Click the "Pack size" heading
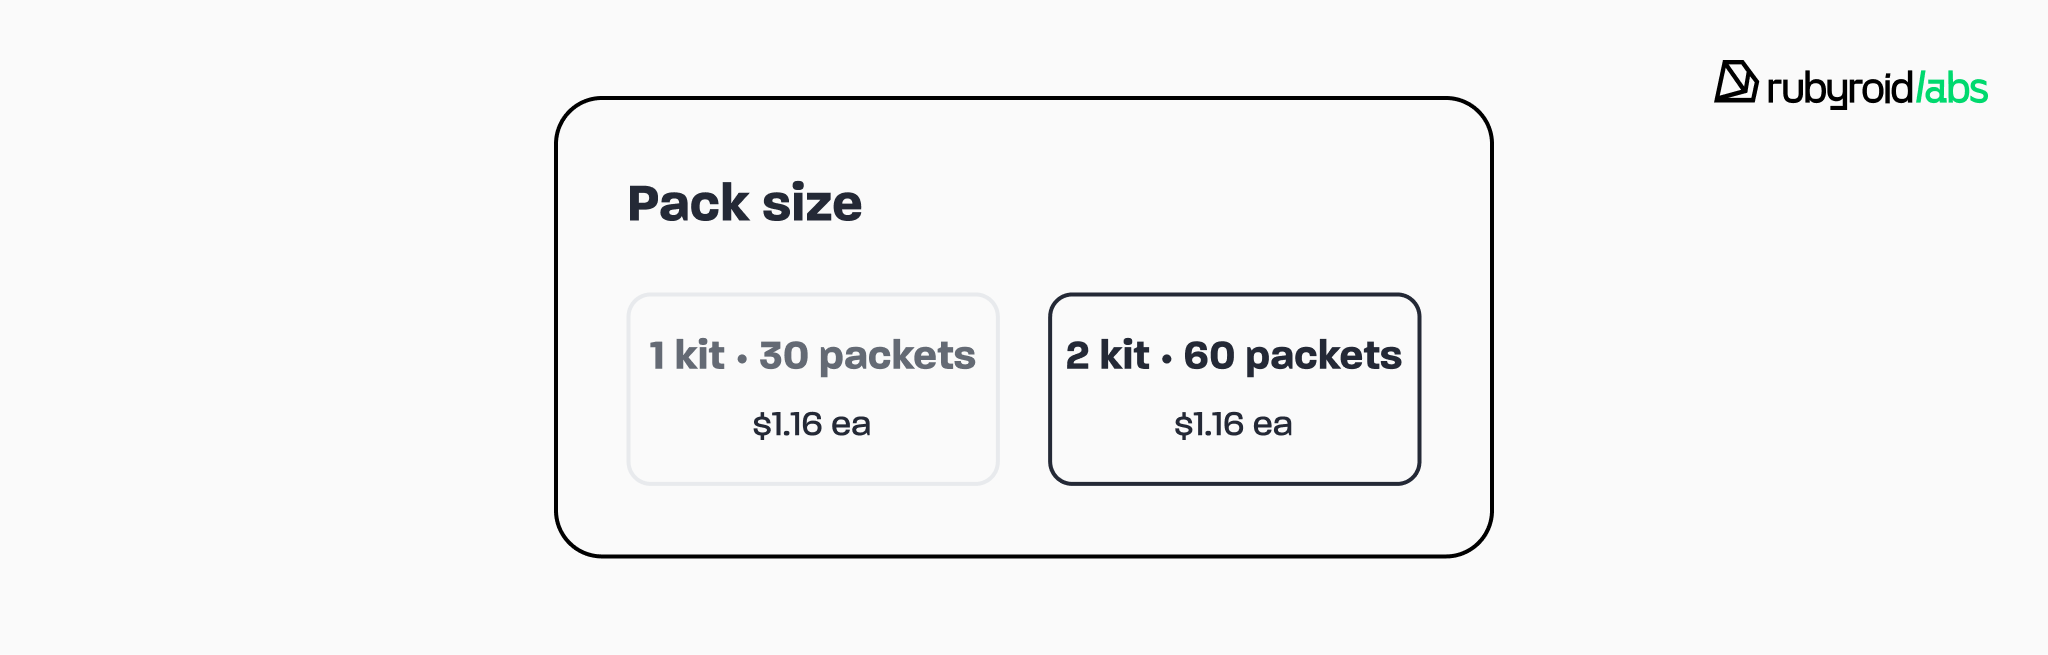This screenshot has height=655, width=2048. pyautogui.click(x=744, y=203)
